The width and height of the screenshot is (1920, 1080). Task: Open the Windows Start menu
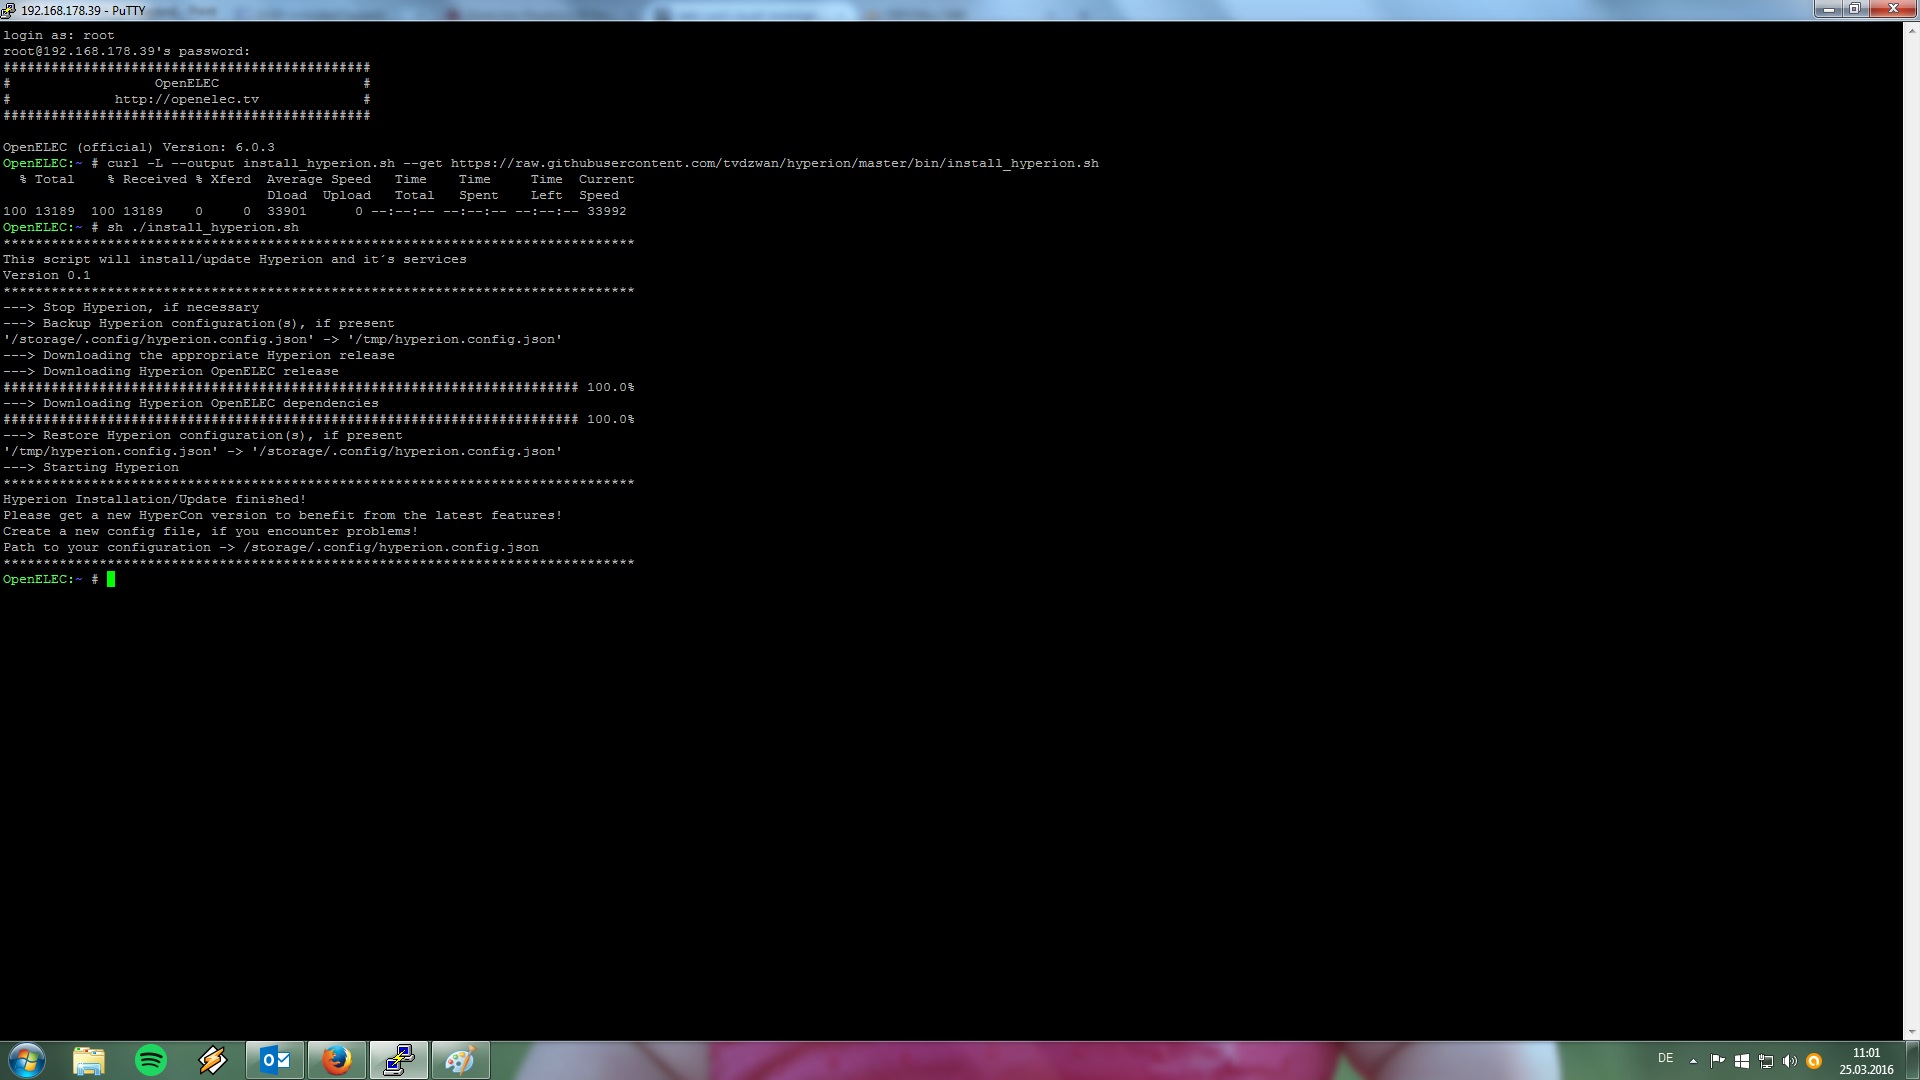(27, 1060)
